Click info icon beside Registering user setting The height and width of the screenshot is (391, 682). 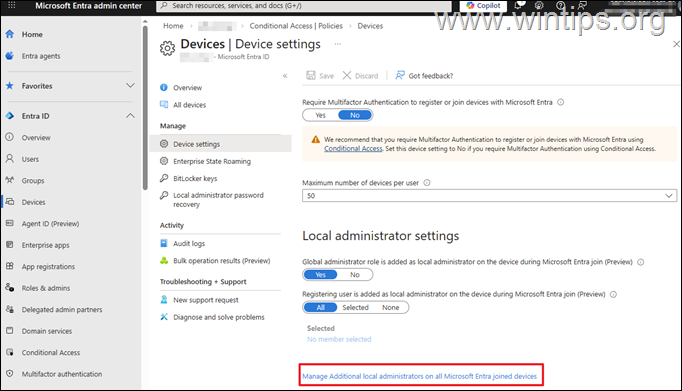tap(613, 294)
